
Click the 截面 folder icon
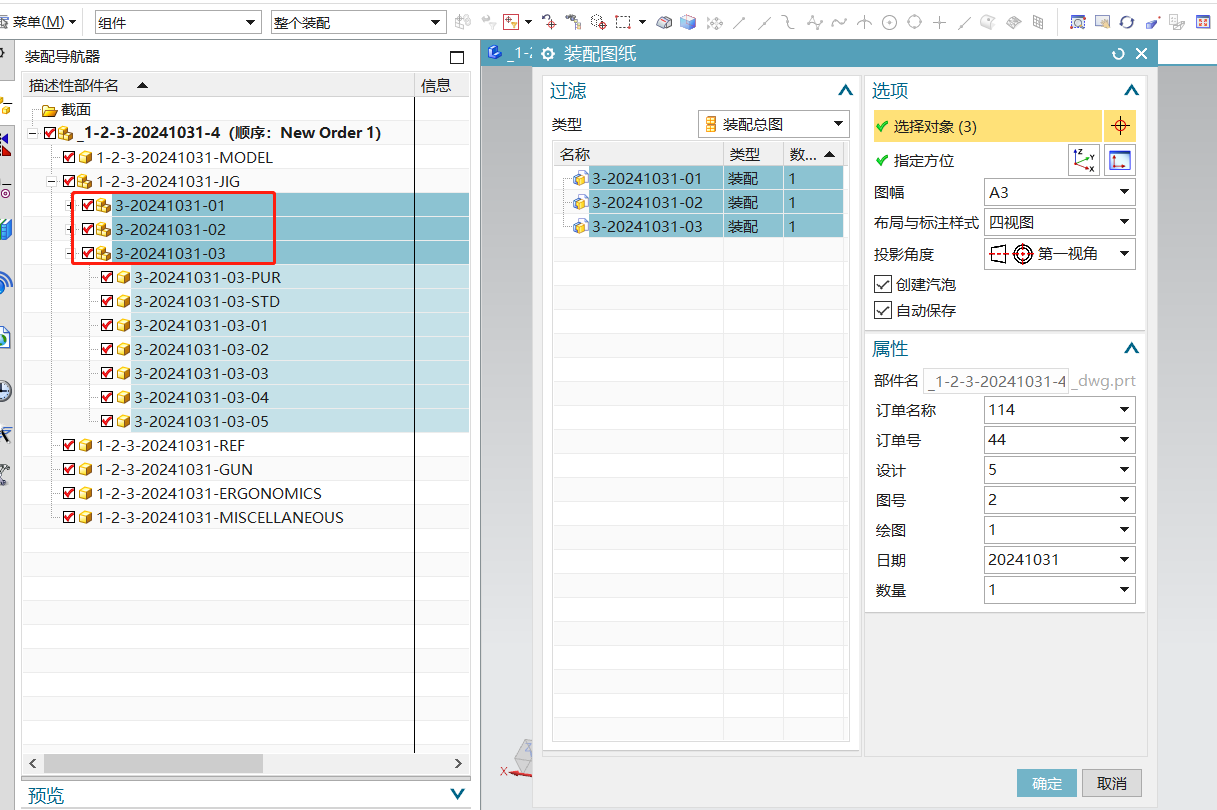pyautogui.click(x=50, y=110)
